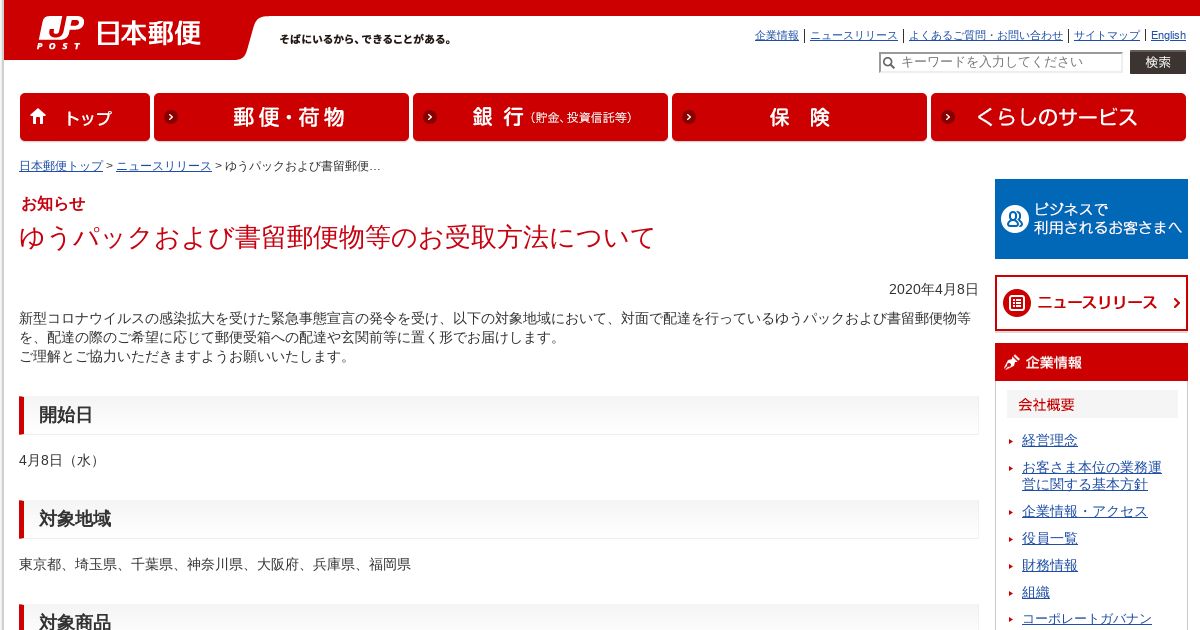
Task: Click the person icon on business banner
Action: (x=1016, y=219)
